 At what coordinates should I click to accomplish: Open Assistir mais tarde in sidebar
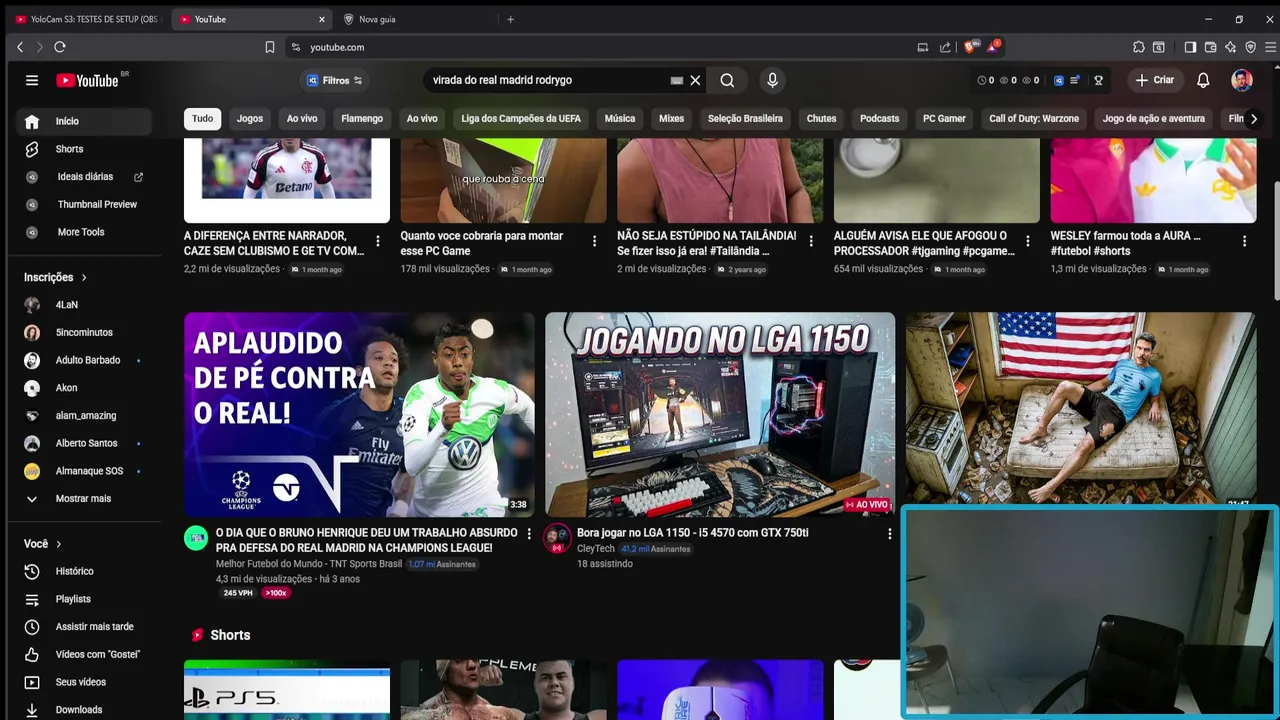point(84,626)
